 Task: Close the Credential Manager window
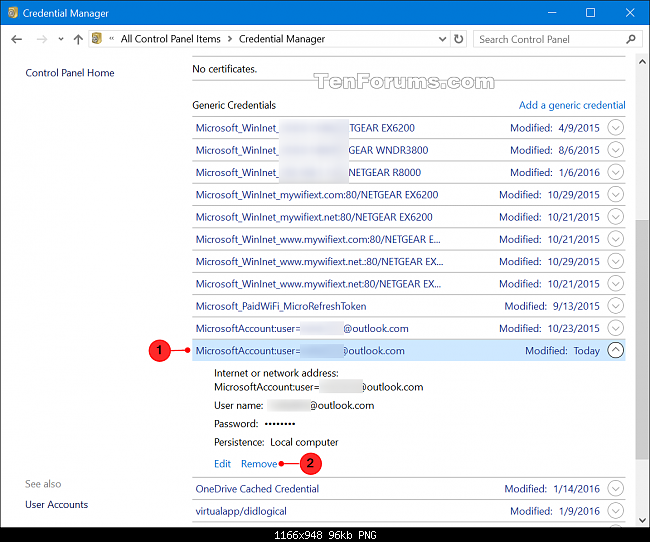630,13
